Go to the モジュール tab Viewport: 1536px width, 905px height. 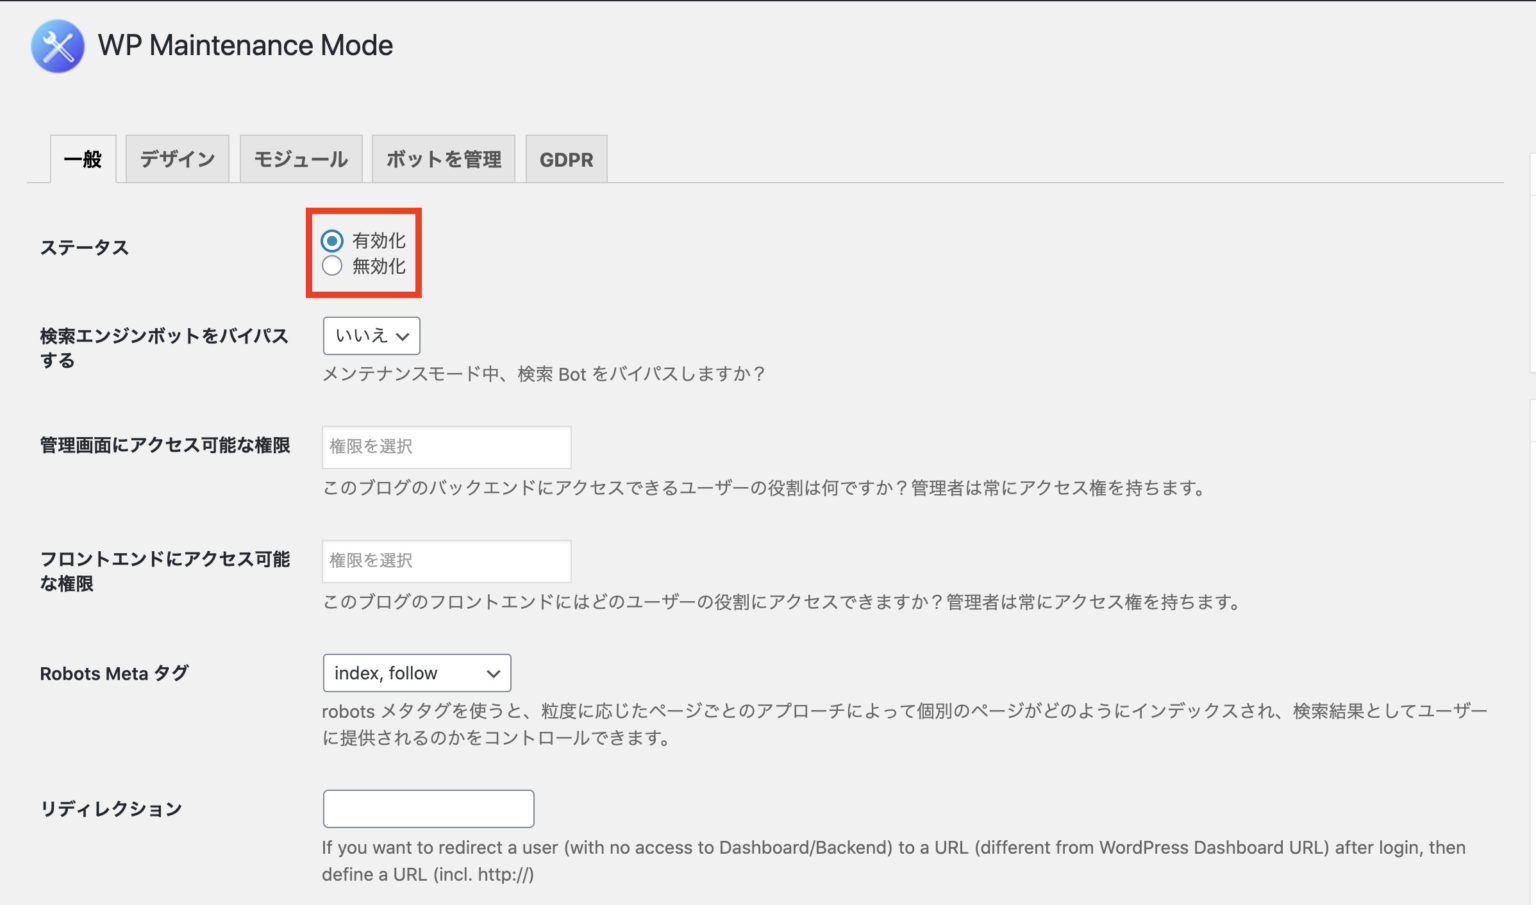tap(300, 159)
